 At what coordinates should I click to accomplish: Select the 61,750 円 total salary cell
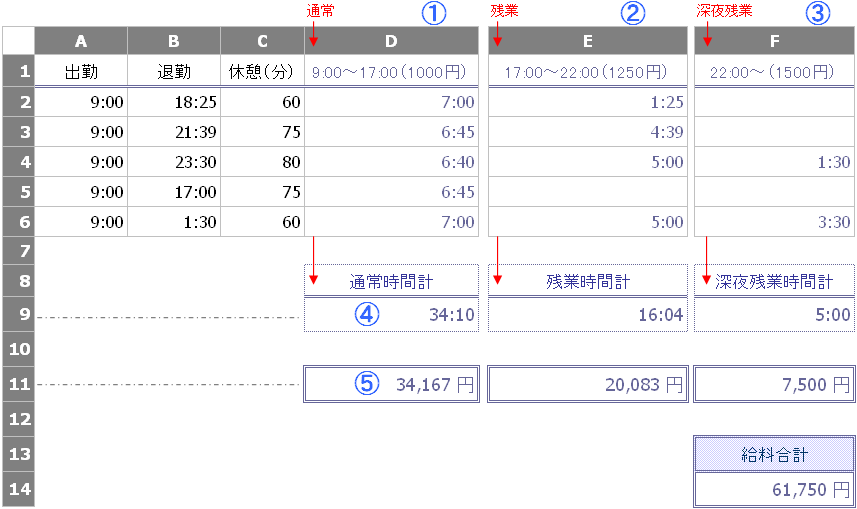774,489
